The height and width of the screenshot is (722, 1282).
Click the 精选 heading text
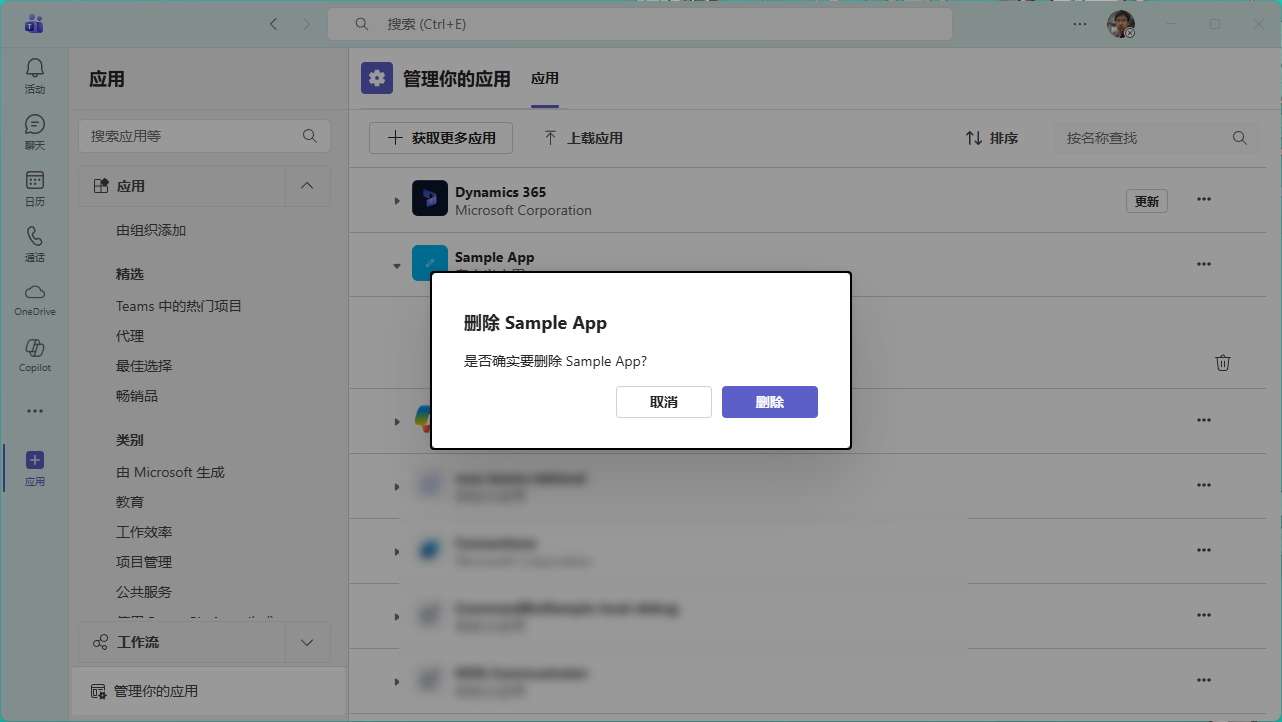click(x=130, y=274)
